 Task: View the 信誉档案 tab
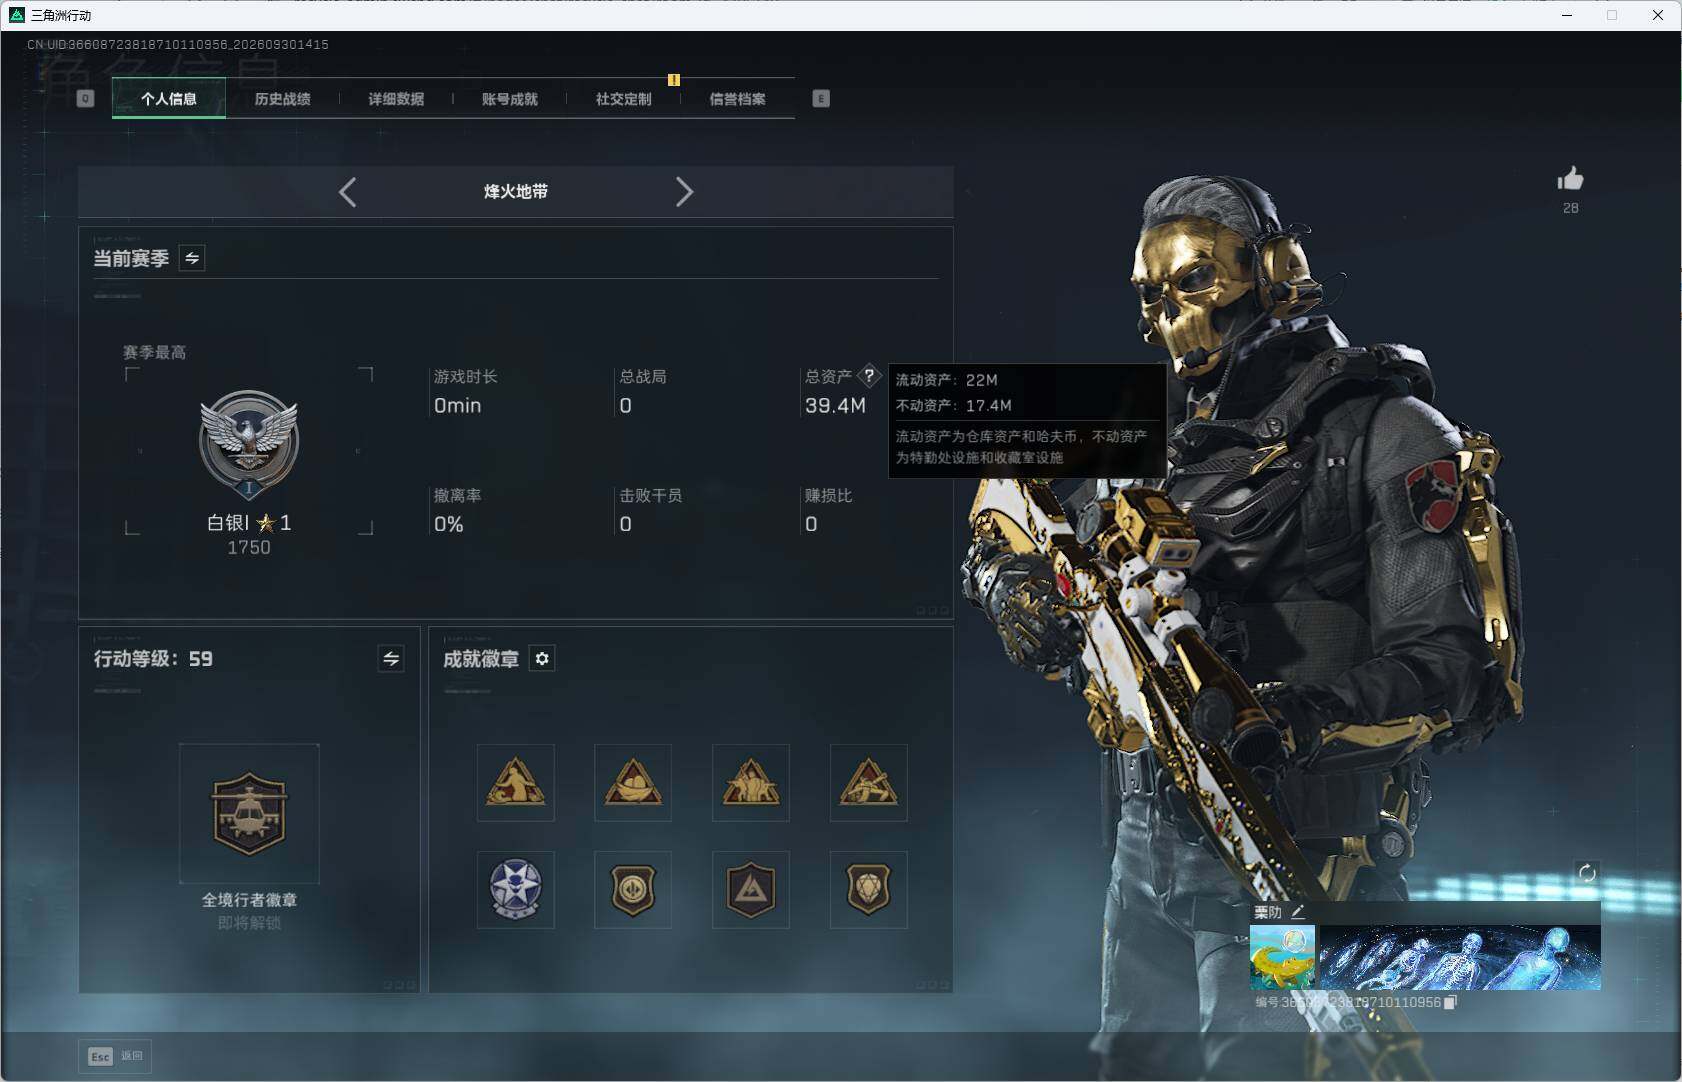pos(737,98)
